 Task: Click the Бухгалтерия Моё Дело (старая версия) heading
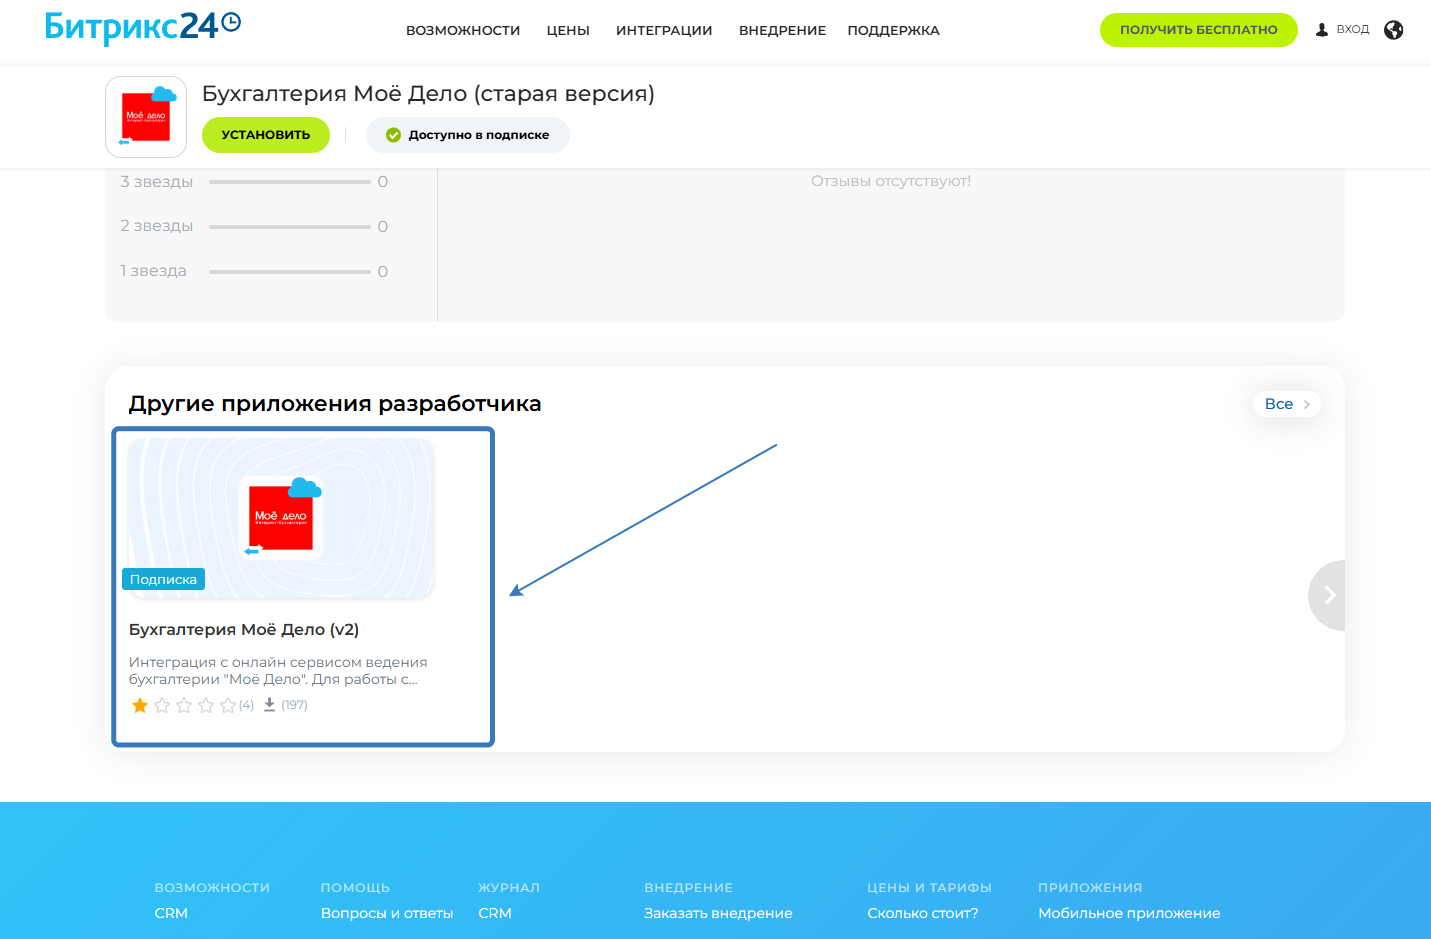tap(428, 94)
